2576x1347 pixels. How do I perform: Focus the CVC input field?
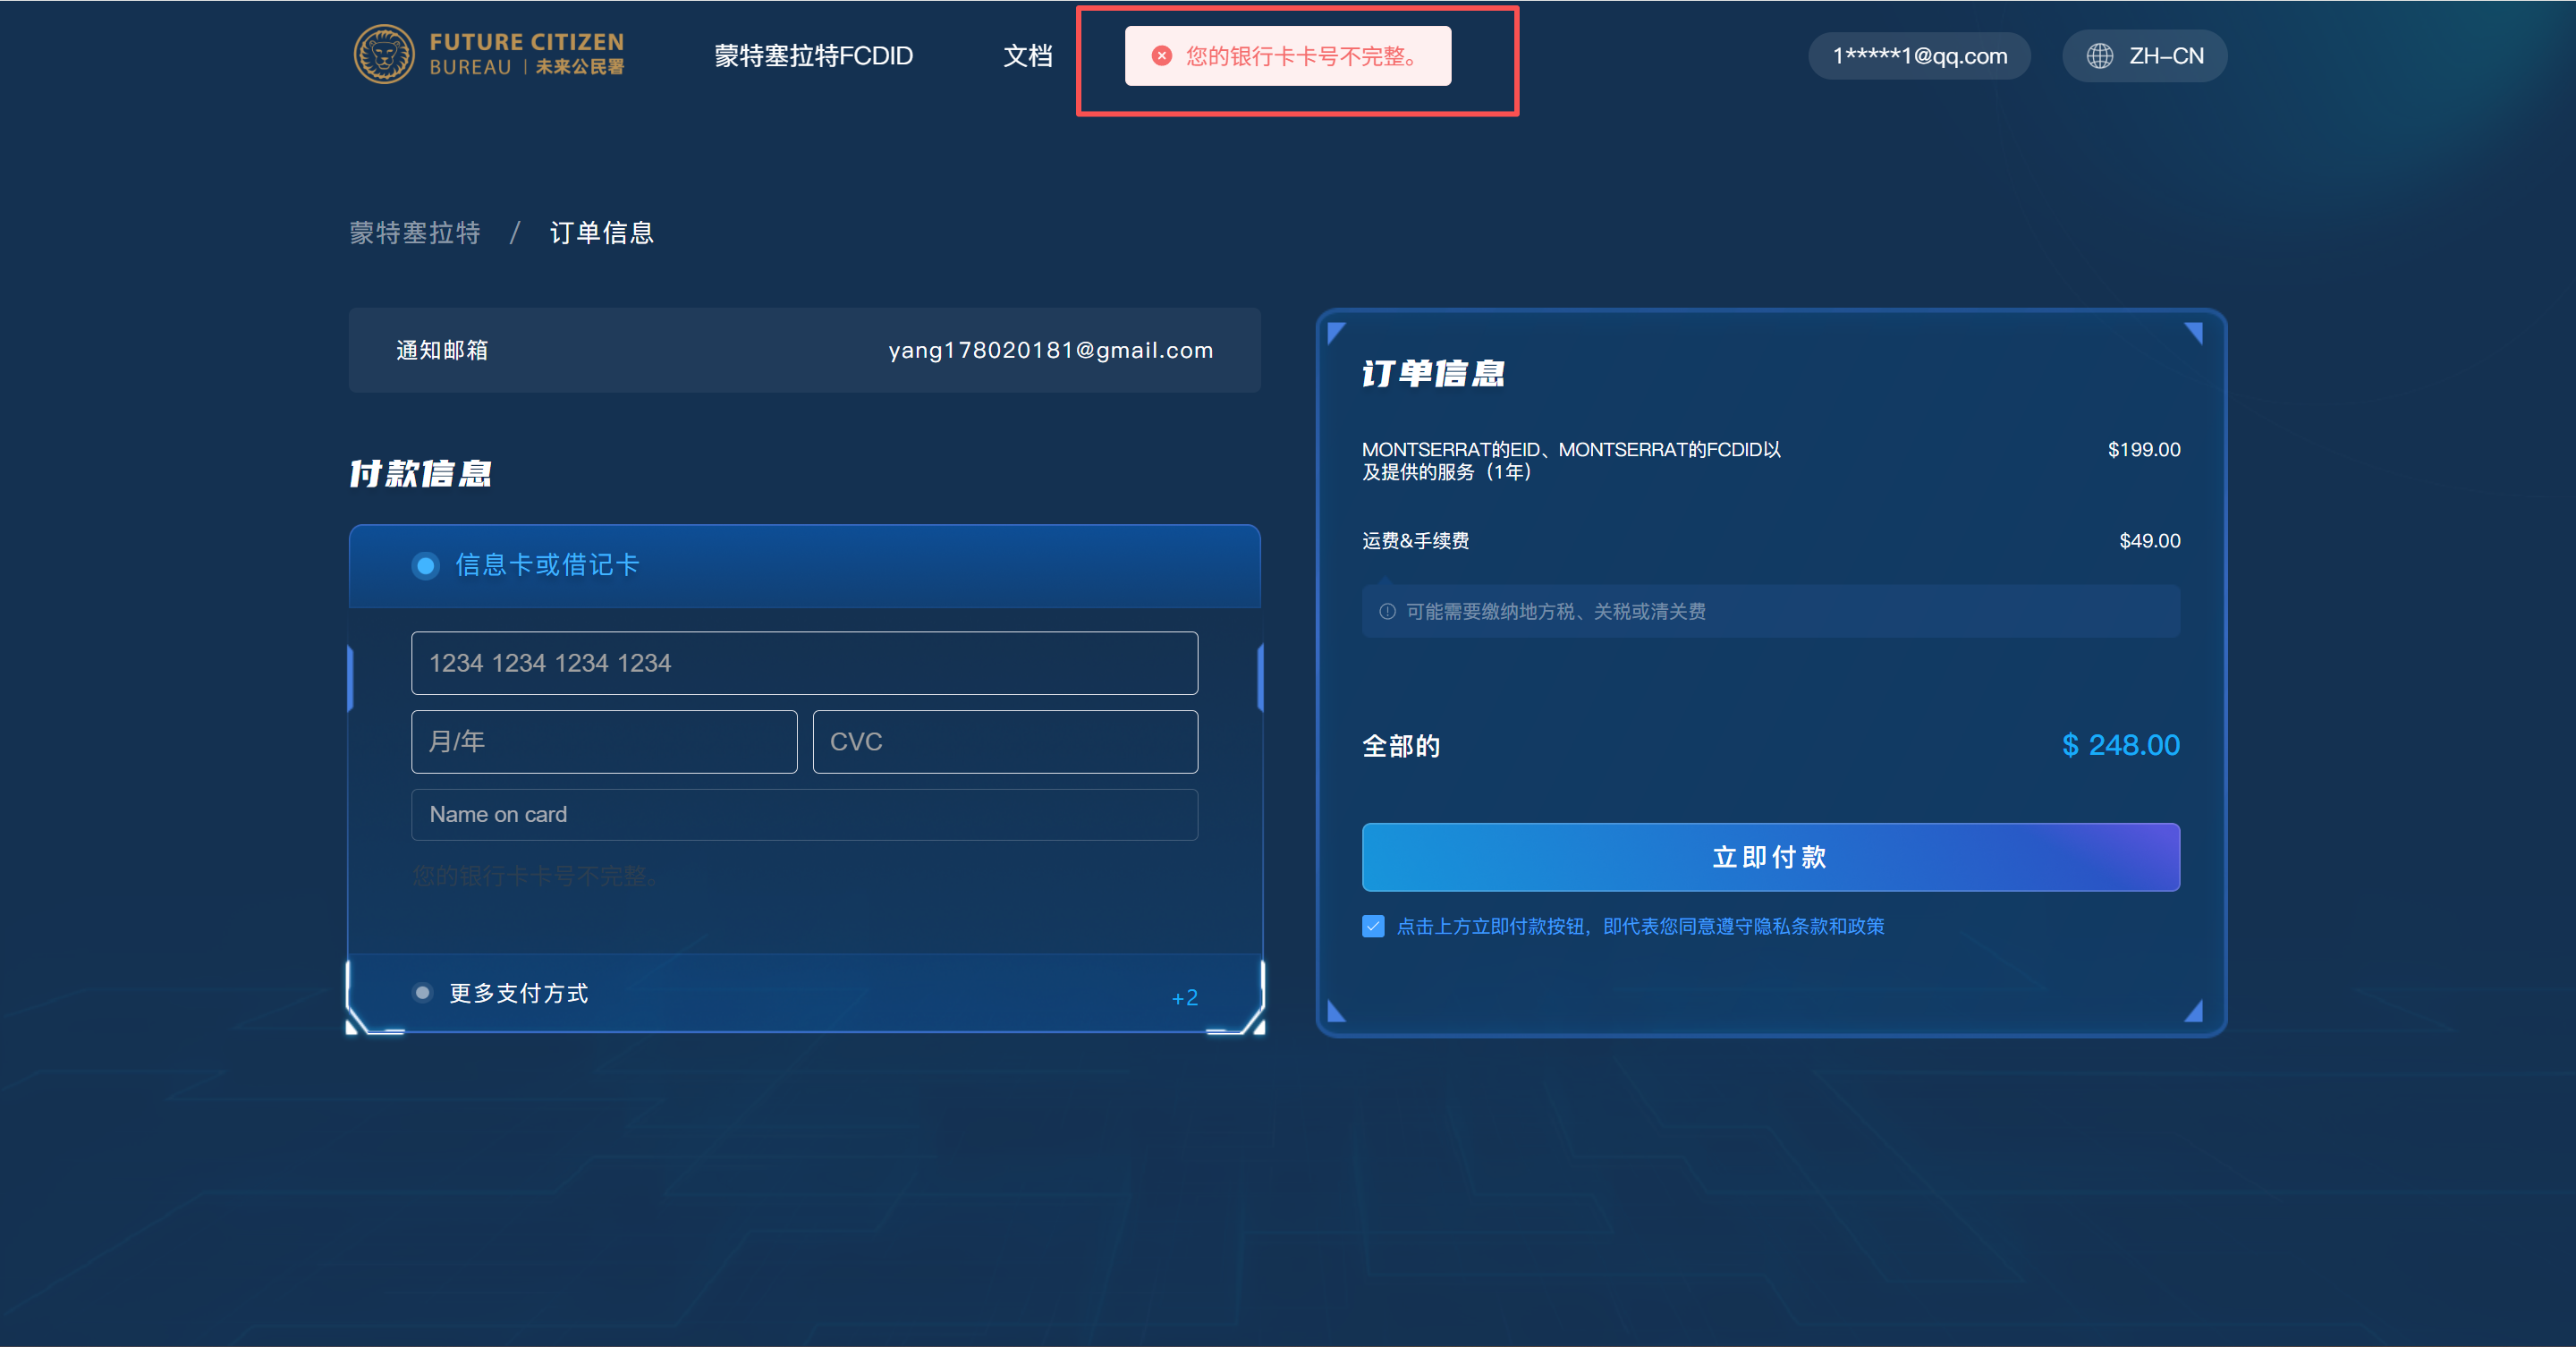(1005, 741)
